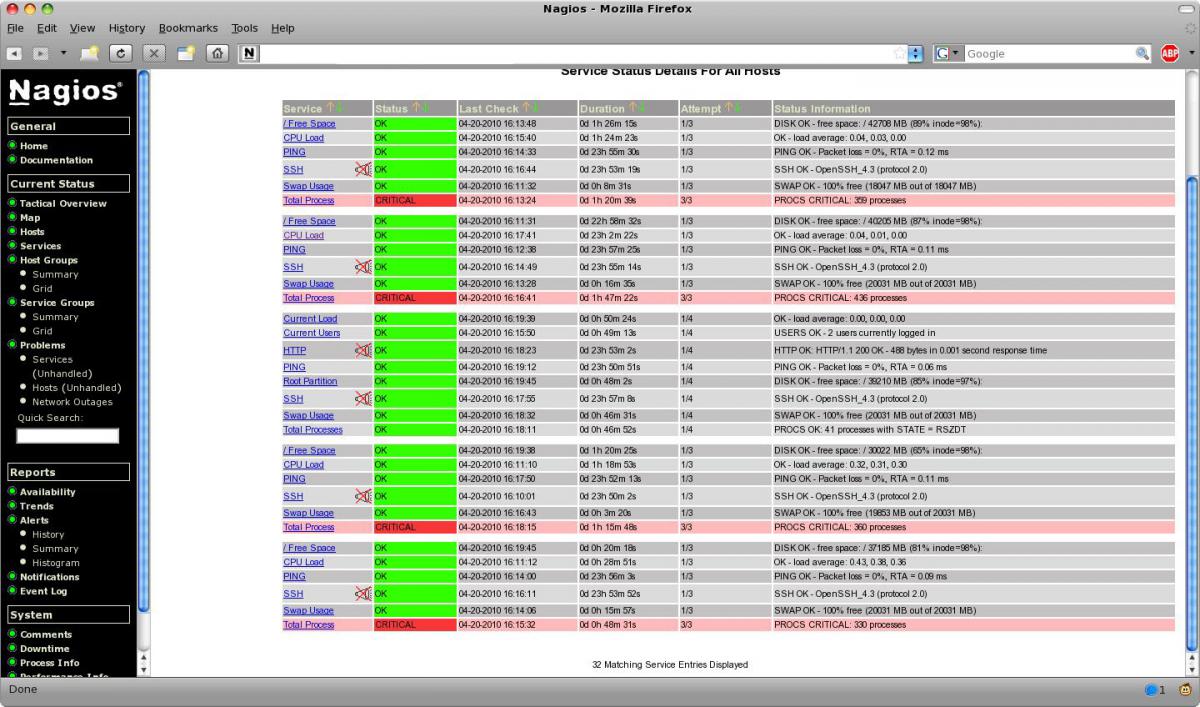
Task: Open Tactical Overview in the sidebar
Action: pyautogui.click(x=63, y=203)
